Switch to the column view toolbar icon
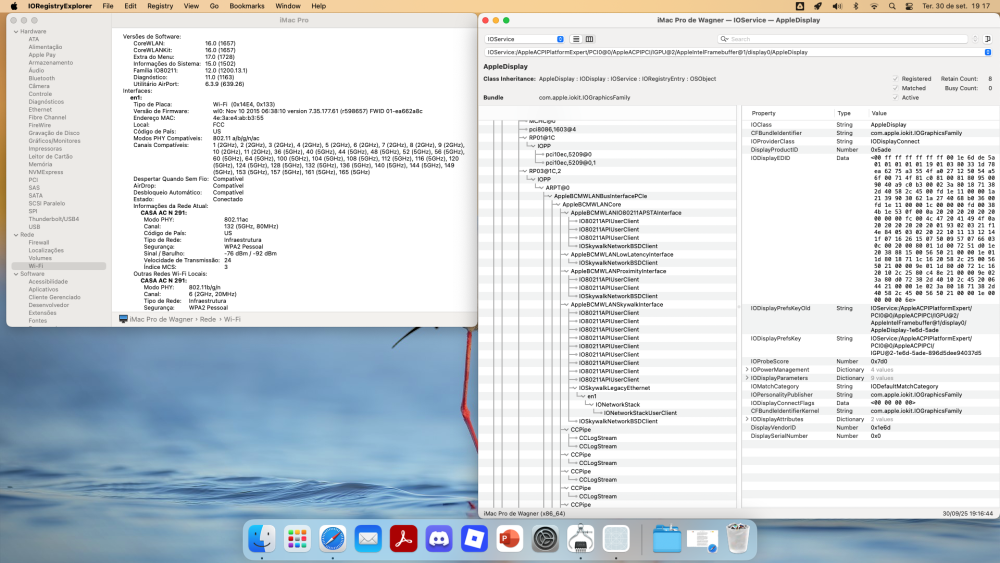The height and width of the screenshot is (563, 1000). 589,39
